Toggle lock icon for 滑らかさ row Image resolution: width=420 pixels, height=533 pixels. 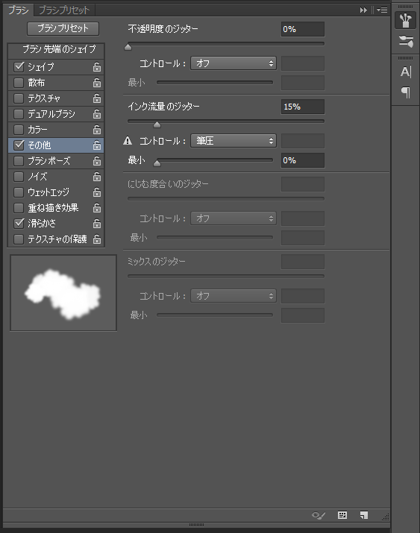[x=97, y=223]
